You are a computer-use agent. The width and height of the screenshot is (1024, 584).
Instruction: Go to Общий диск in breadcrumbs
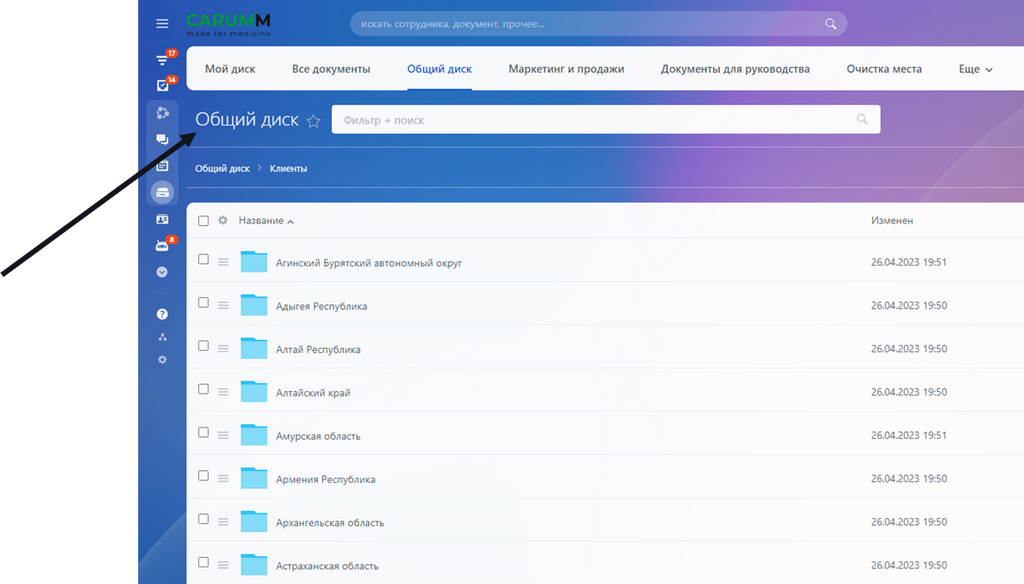click(x=222, y=169)
